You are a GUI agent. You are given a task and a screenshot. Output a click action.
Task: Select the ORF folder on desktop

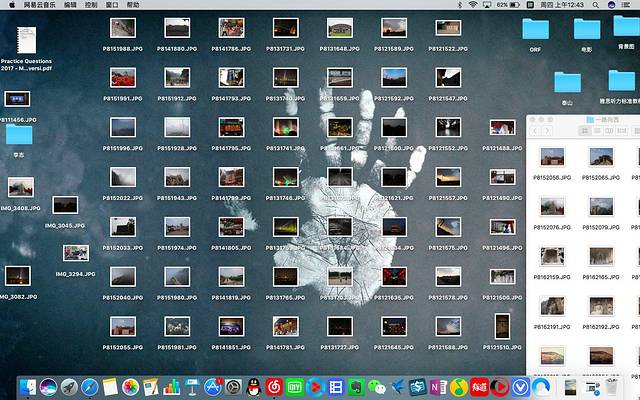(x=535, y=29)
